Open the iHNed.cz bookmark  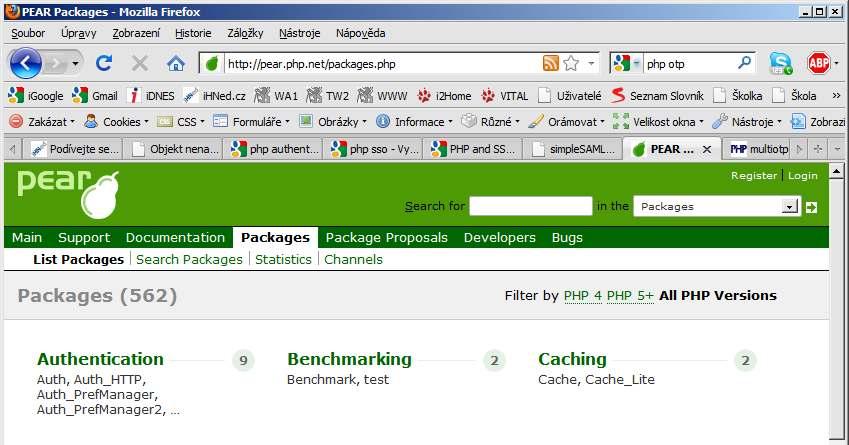214,96
